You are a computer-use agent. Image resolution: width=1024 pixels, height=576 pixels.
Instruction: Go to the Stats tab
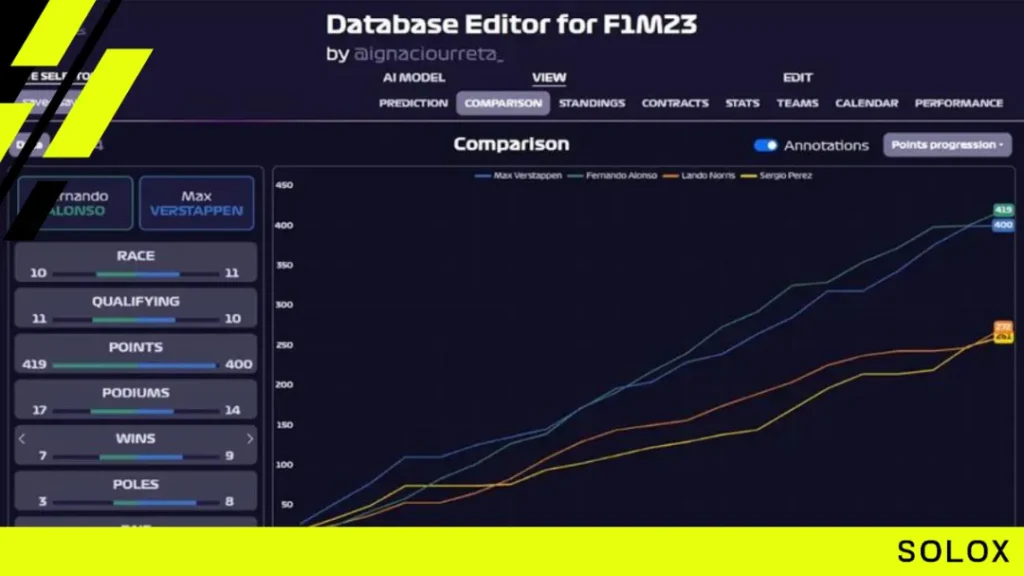[x=742, y=103]
